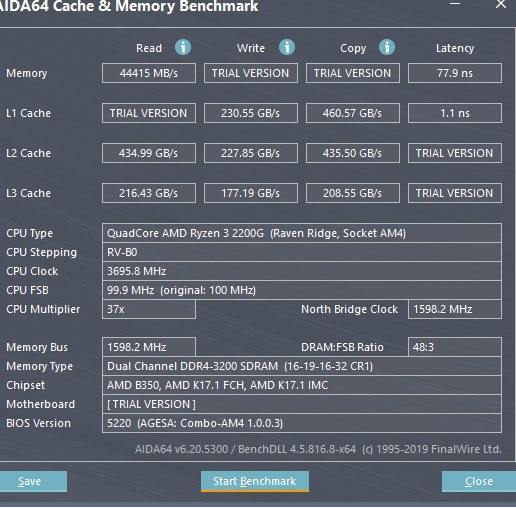
Task: Select the North Bridge Clock value field
Action: click(455, 309)
